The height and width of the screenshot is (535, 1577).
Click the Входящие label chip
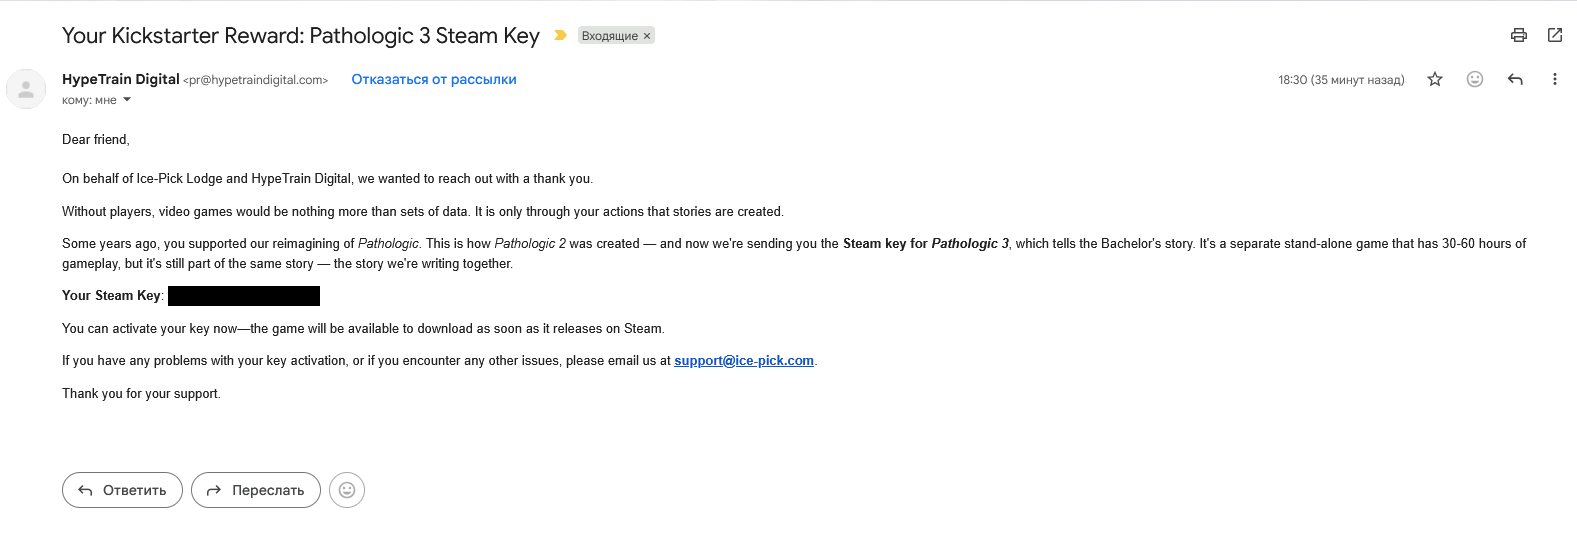coord(609,36)
